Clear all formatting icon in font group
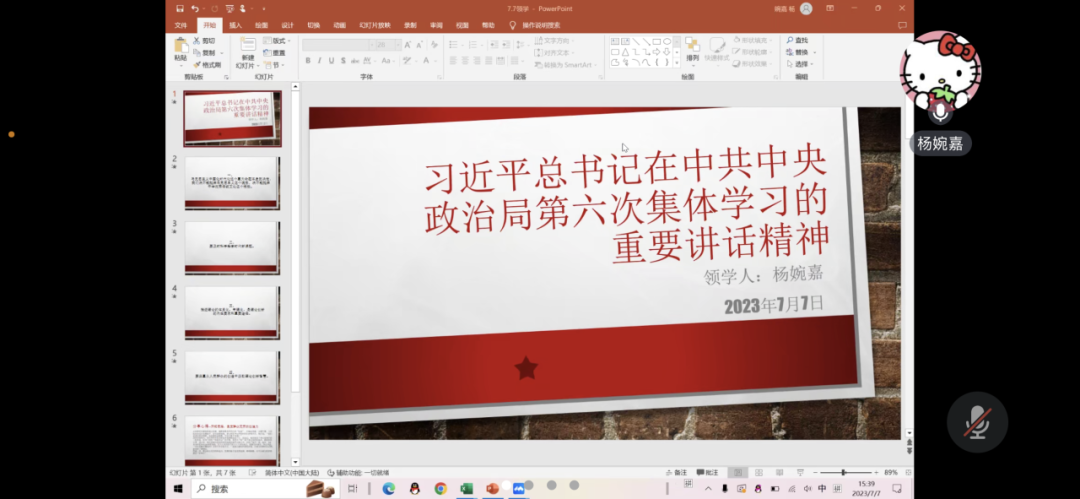Viewport: 1080px width, 499px height. tap(434, 44)
